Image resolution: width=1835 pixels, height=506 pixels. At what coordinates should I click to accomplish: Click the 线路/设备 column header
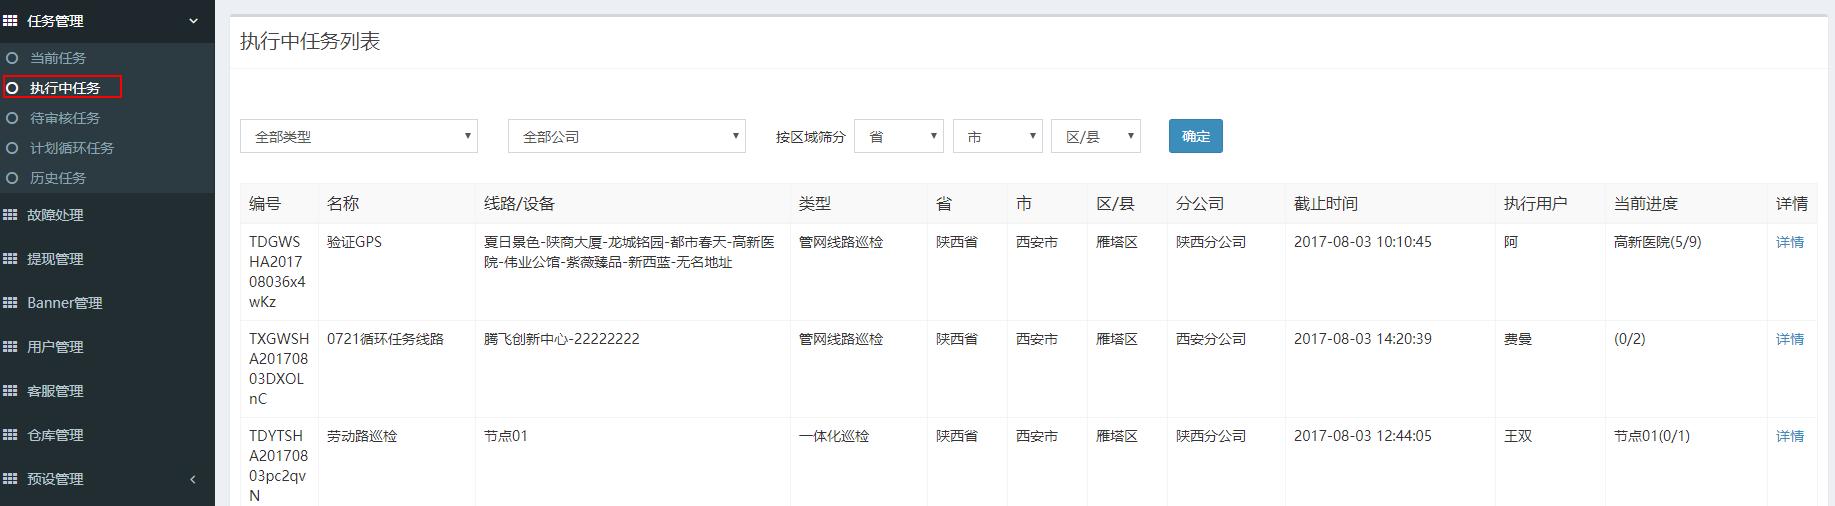[x=519, y=203]
